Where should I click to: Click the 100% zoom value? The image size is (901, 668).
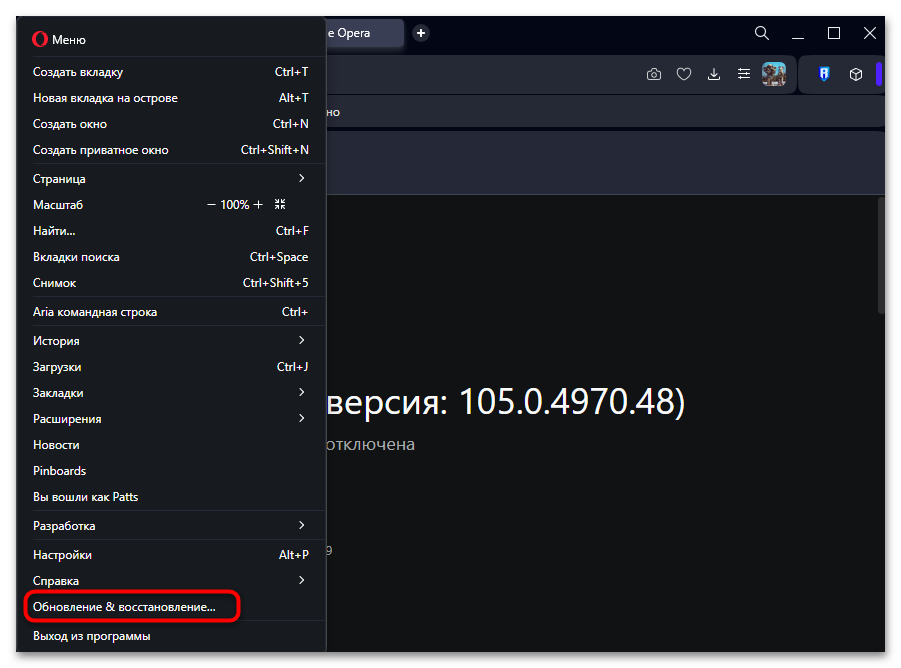coord(234,204)
